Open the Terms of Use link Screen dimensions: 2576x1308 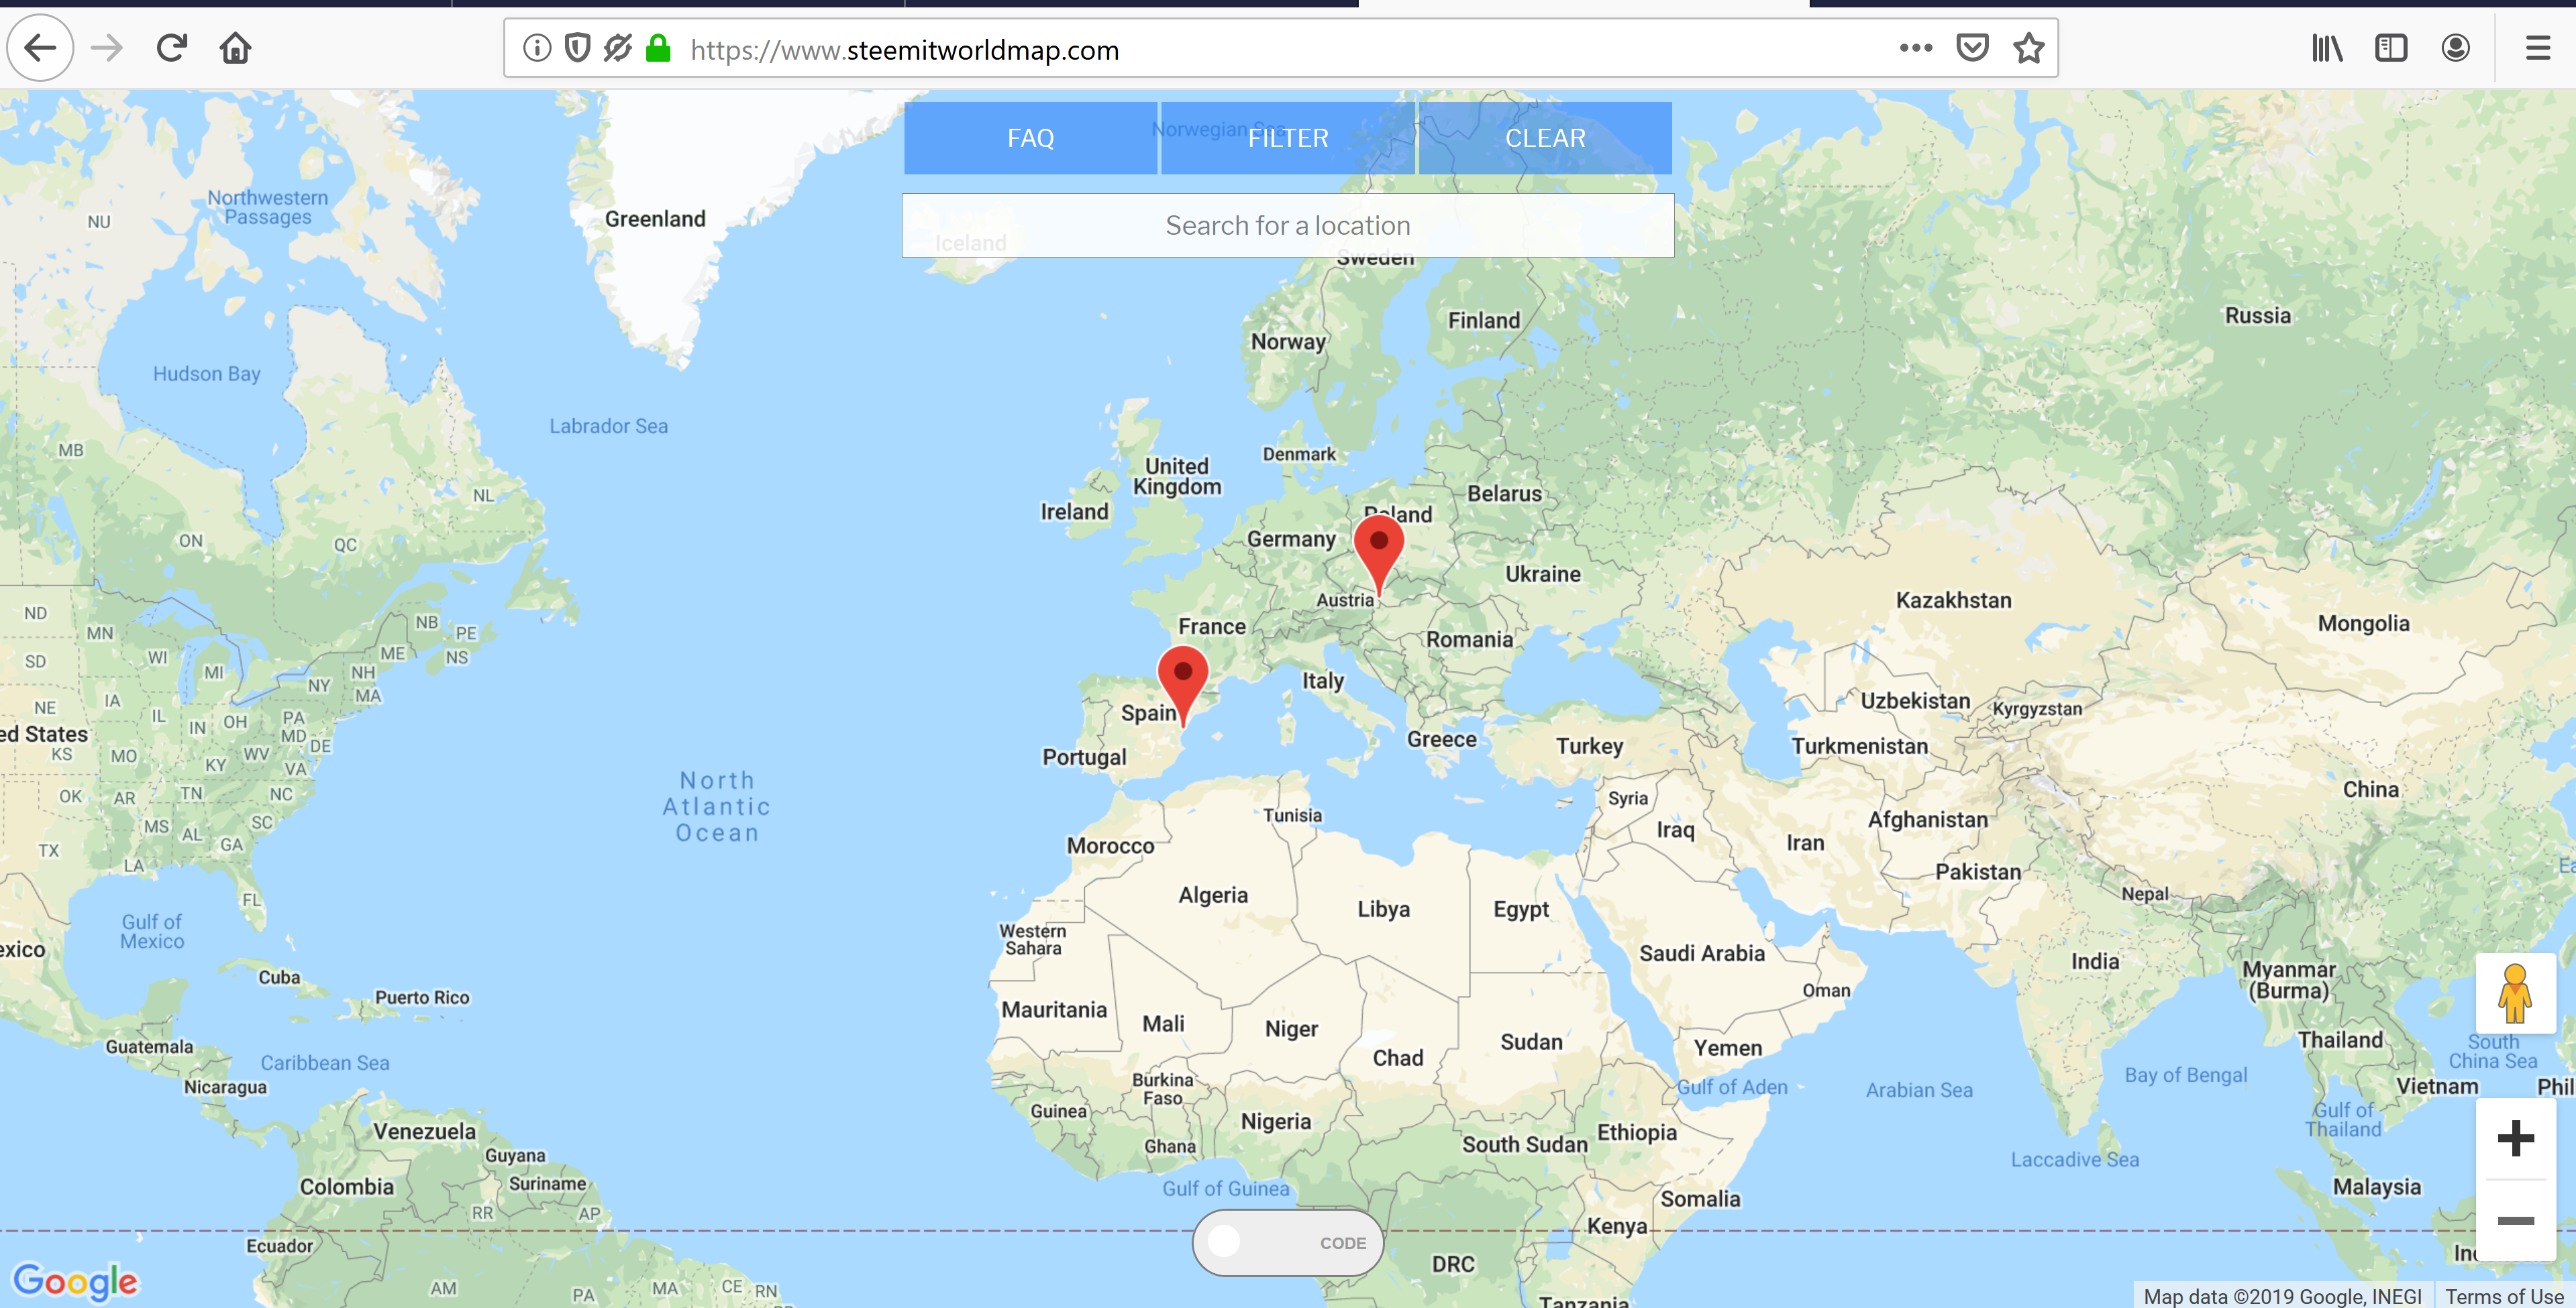tap(2505, 1296)
